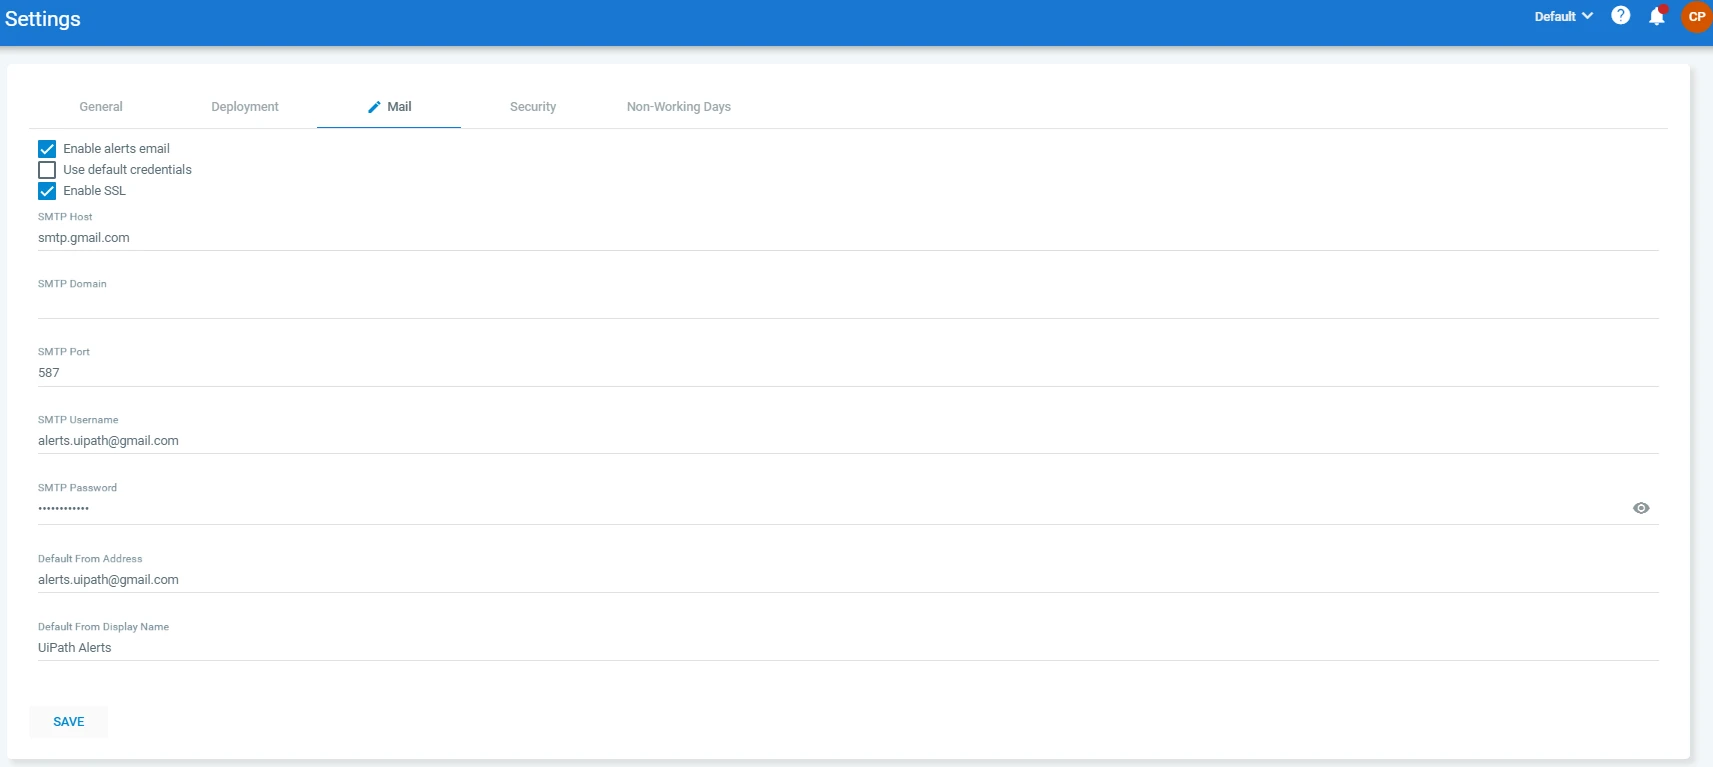Switch to the General tab
Viewport: 1713px width, 767px height.
[x=101, y=107]
